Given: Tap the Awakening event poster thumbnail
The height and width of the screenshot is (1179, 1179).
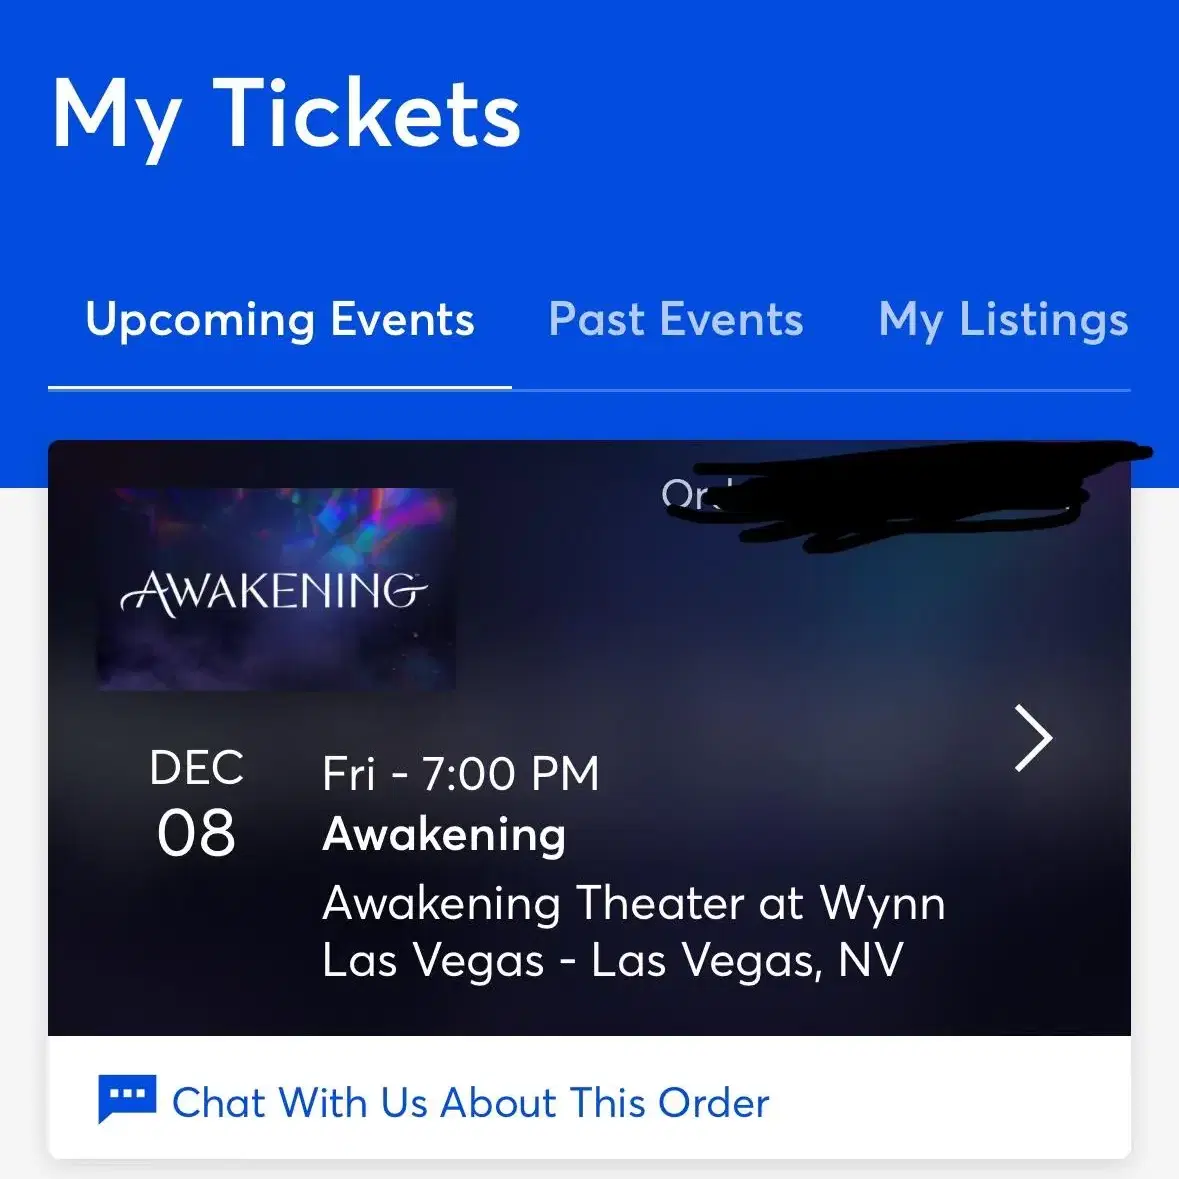Looking at the screenshot, I should coord(276,589).
